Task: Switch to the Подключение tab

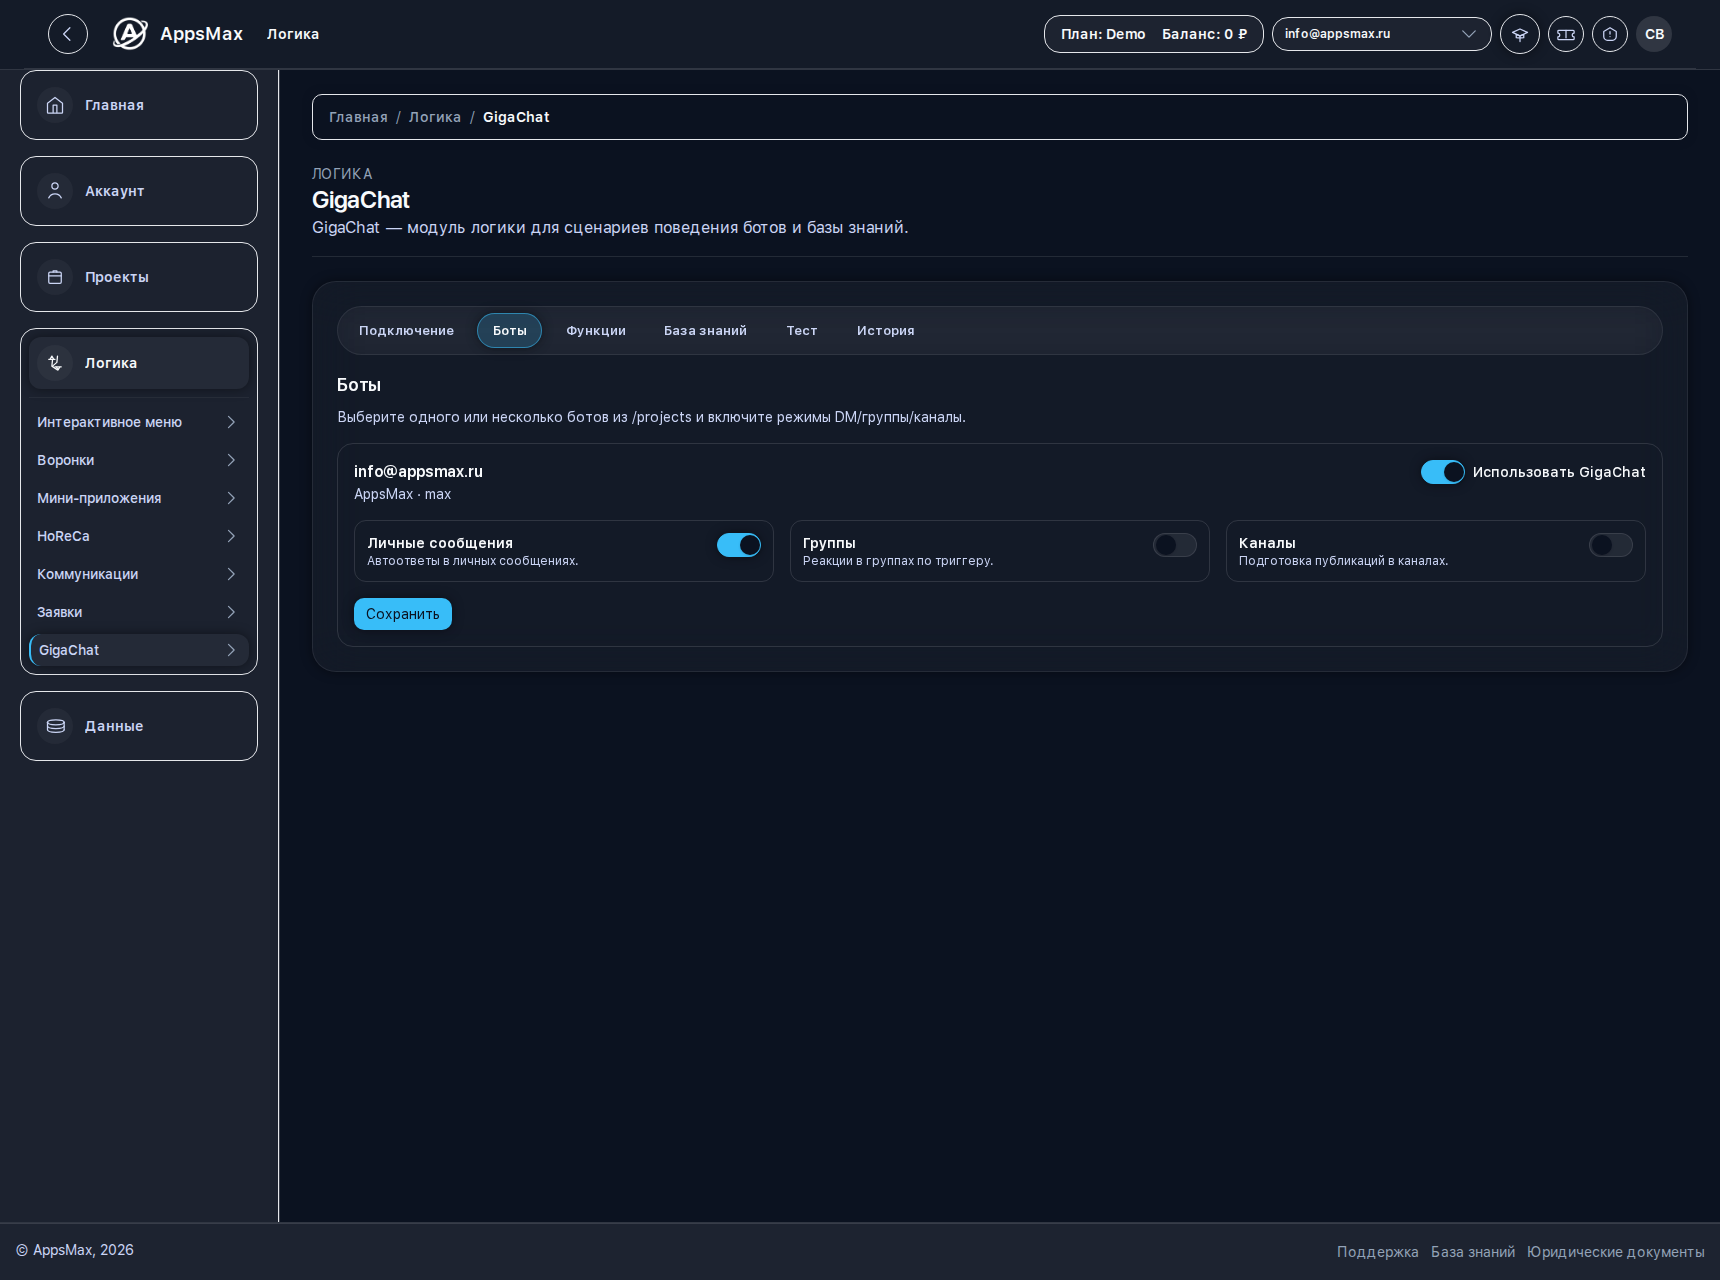Action: click(406, 331)
